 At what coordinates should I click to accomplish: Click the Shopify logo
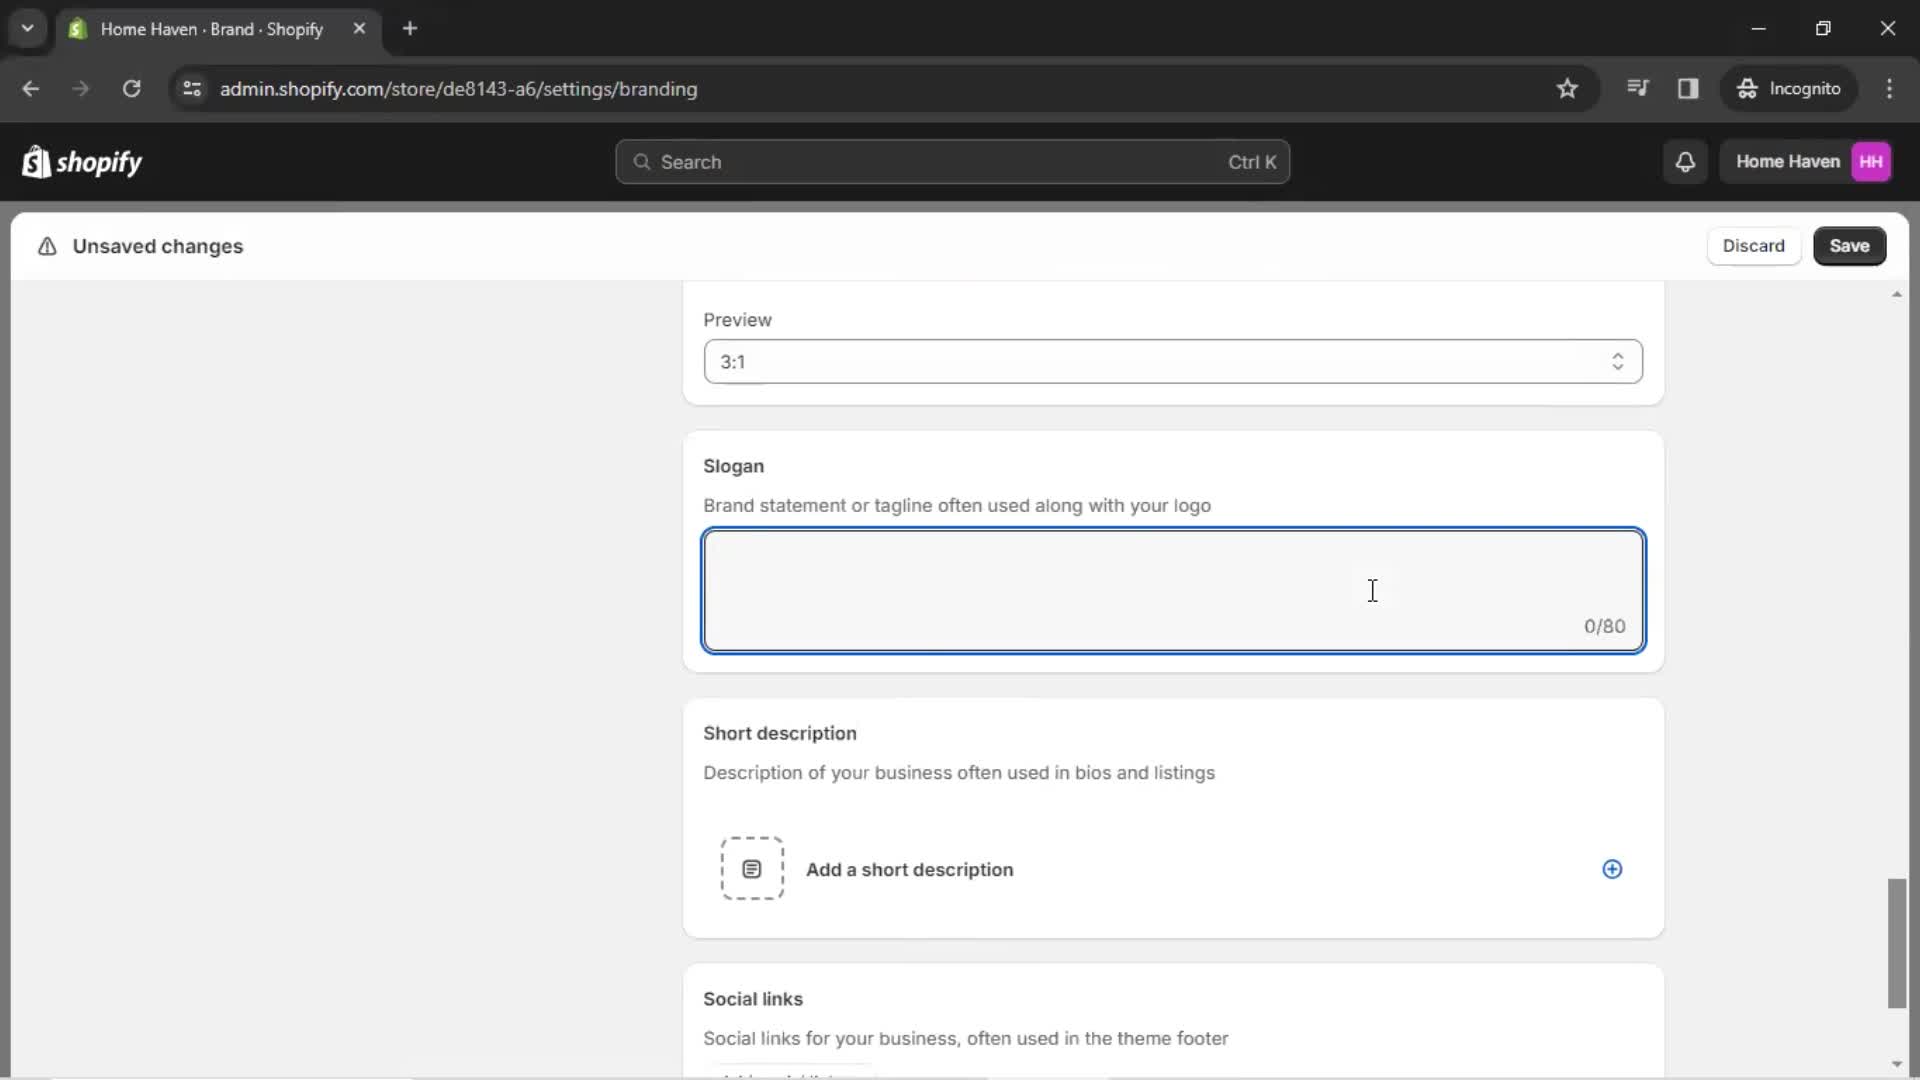82,162
